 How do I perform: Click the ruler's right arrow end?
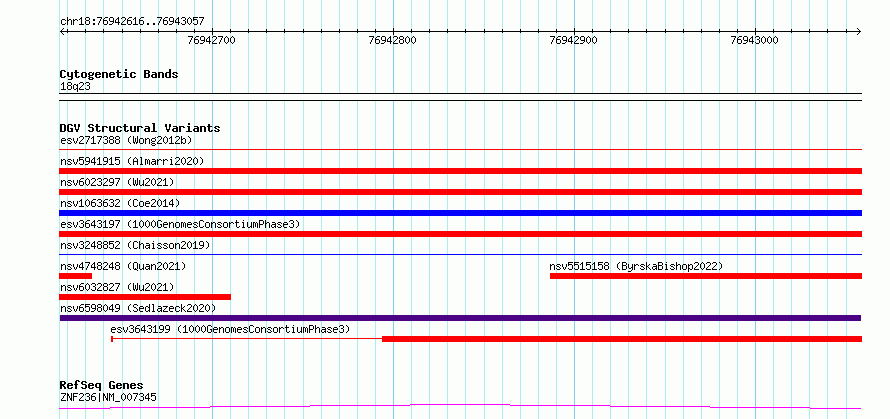[858, 32]
